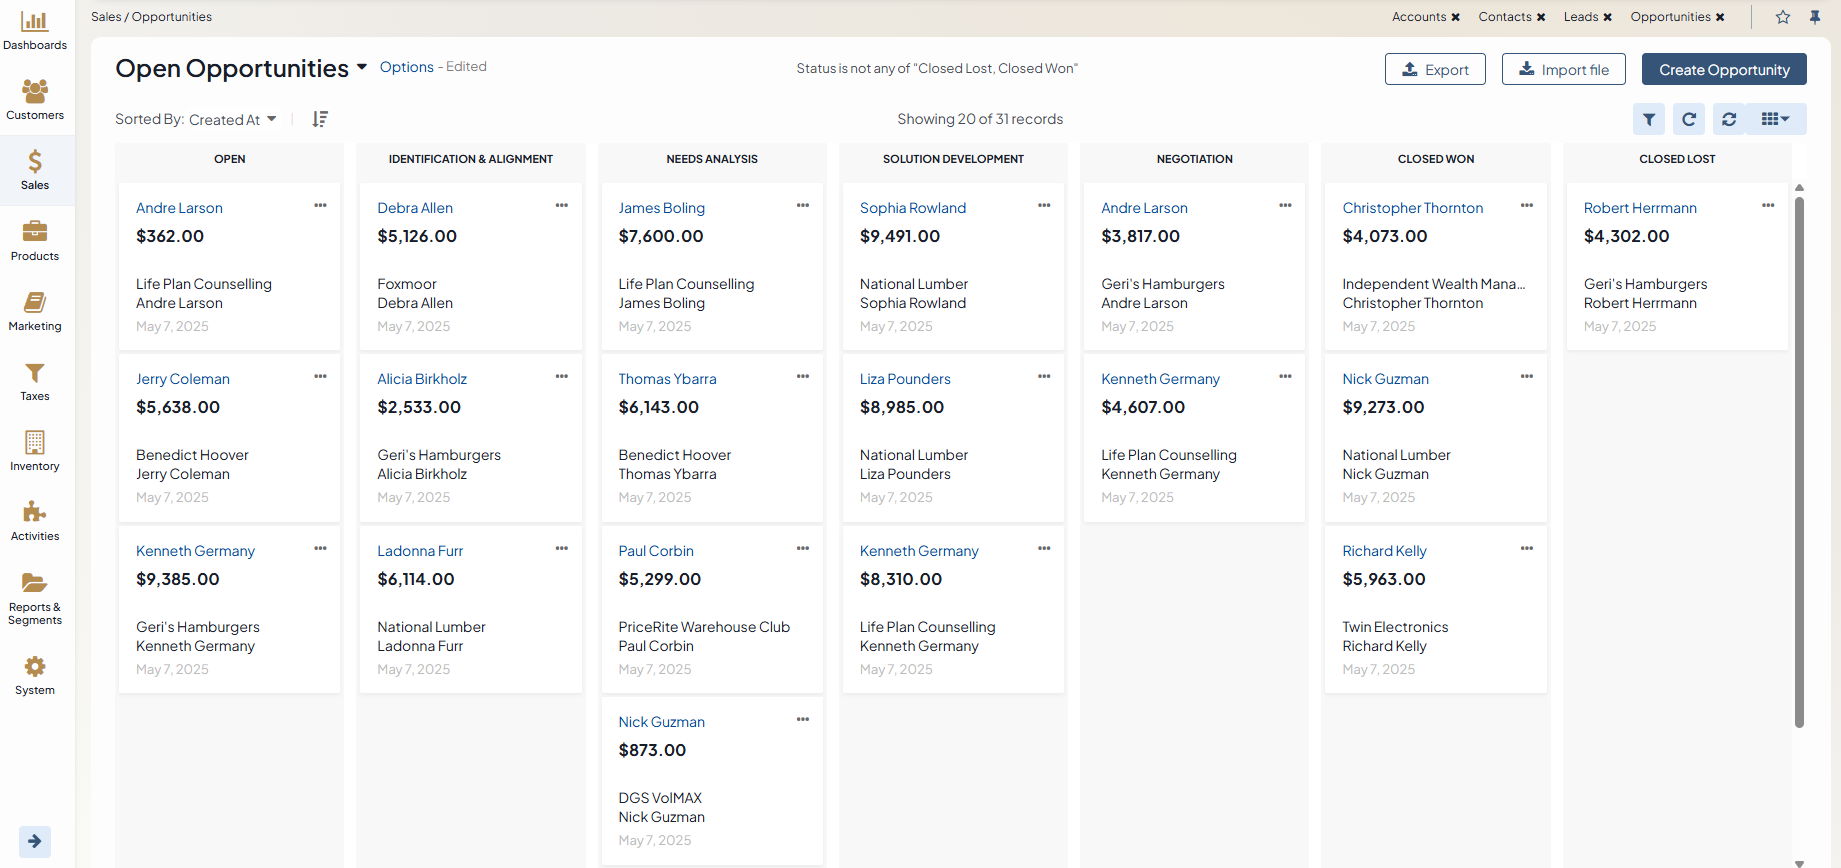Click the filter funnel icon
Image resolution: width=1841 pixels, height=868 pixels.
click(1649, 119)
